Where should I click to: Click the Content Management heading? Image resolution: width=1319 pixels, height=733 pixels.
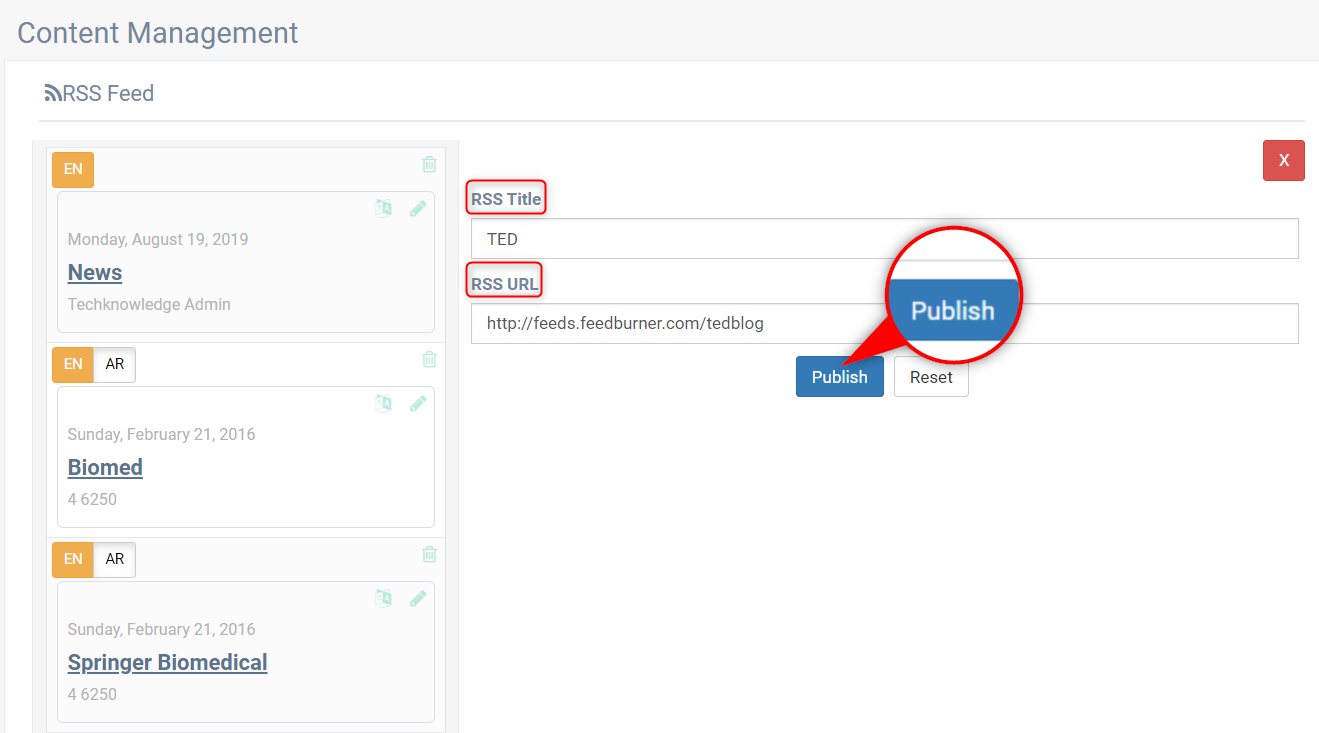[x=158, y=33]
